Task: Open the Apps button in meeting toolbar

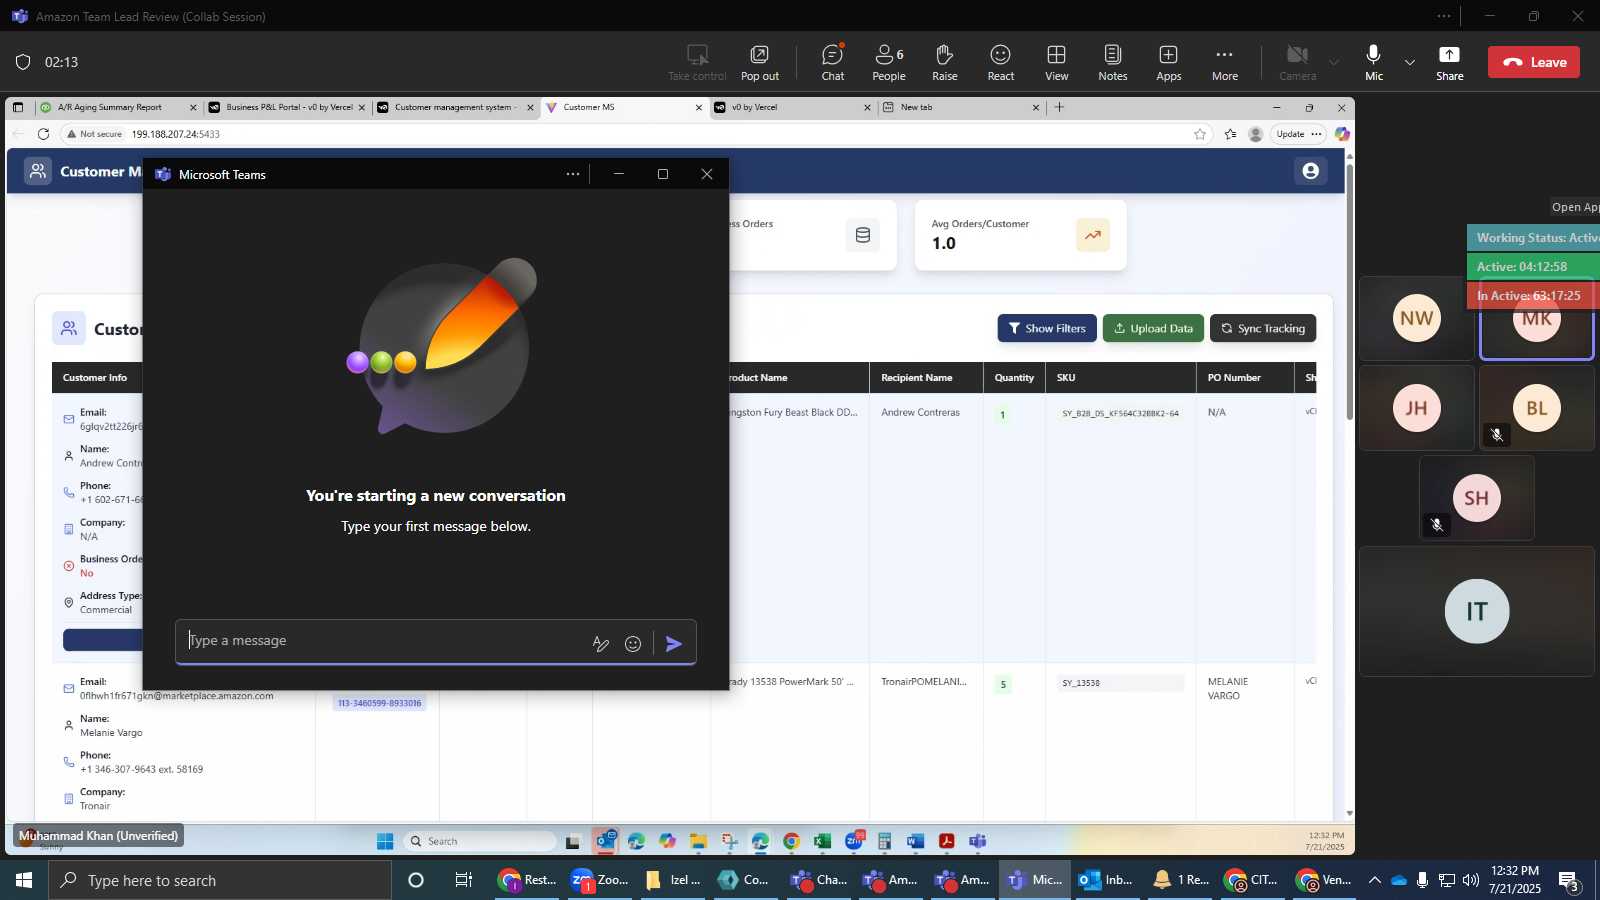Action: click(x=1168, y=62)
